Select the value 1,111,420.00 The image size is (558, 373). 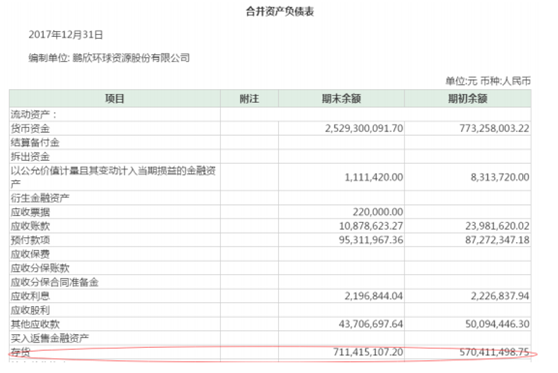(374, 177)
